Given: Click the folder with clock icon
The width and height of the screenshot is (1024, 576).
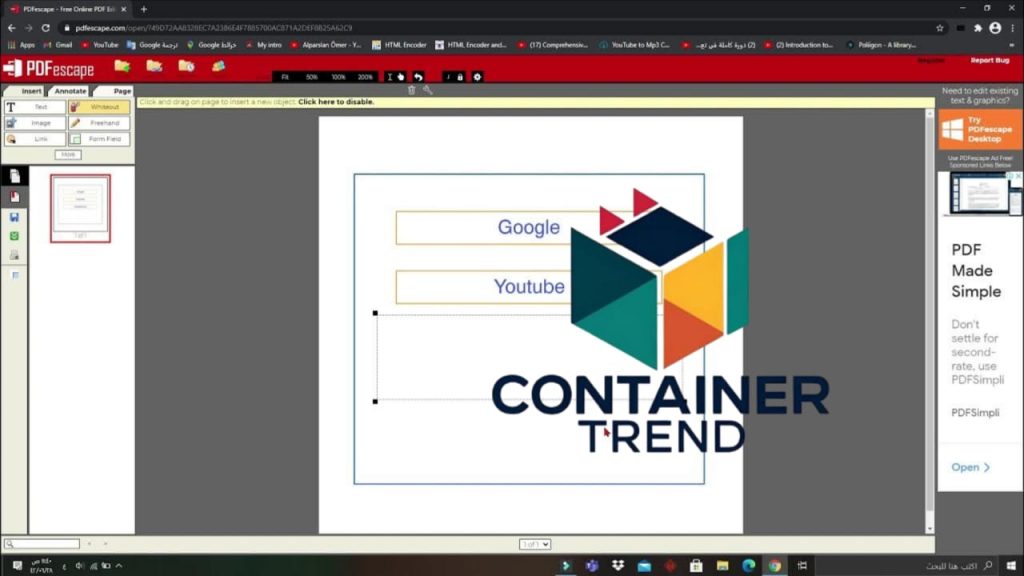Looking at the screenshot, I should pyautogui.click(x=186, y=66).
